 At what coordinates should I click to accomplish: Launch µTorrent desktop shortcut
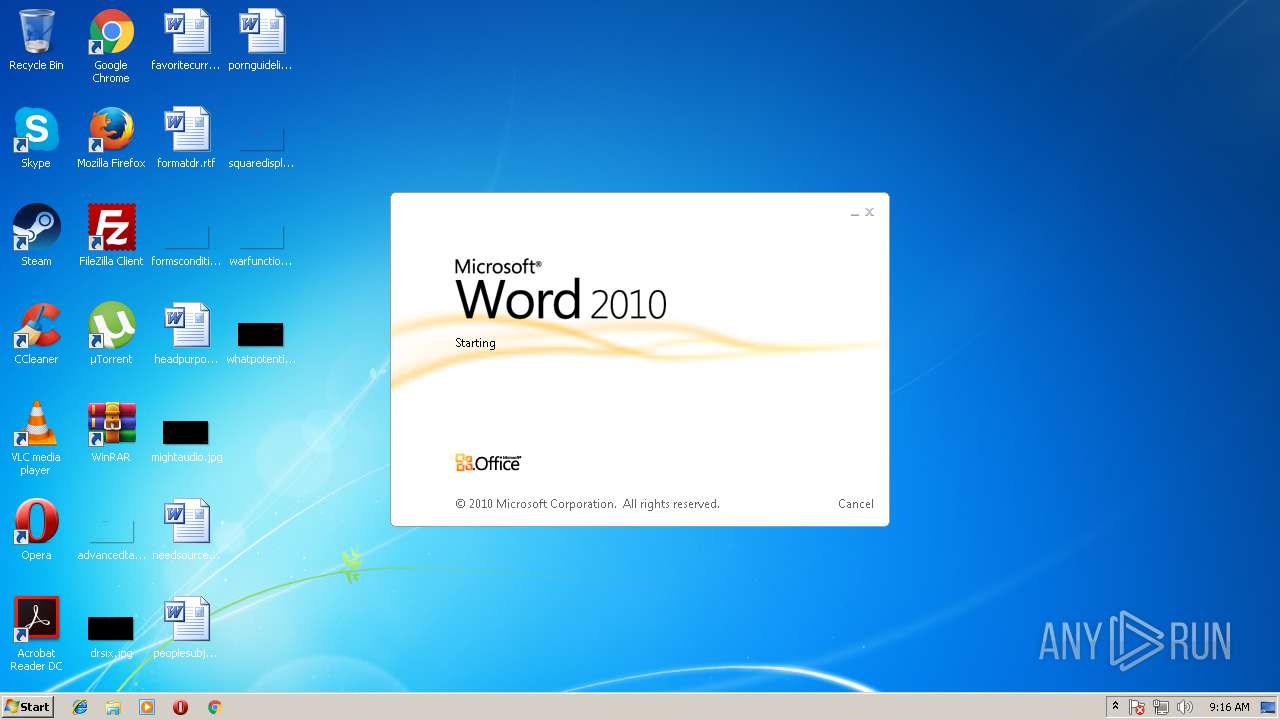[x=111, y=335]
